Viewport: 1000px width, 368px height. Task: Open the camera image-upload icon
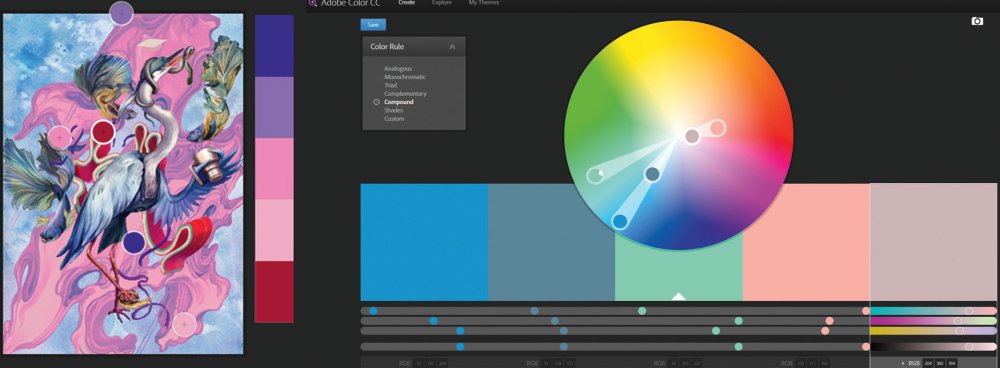click(977, 22)
